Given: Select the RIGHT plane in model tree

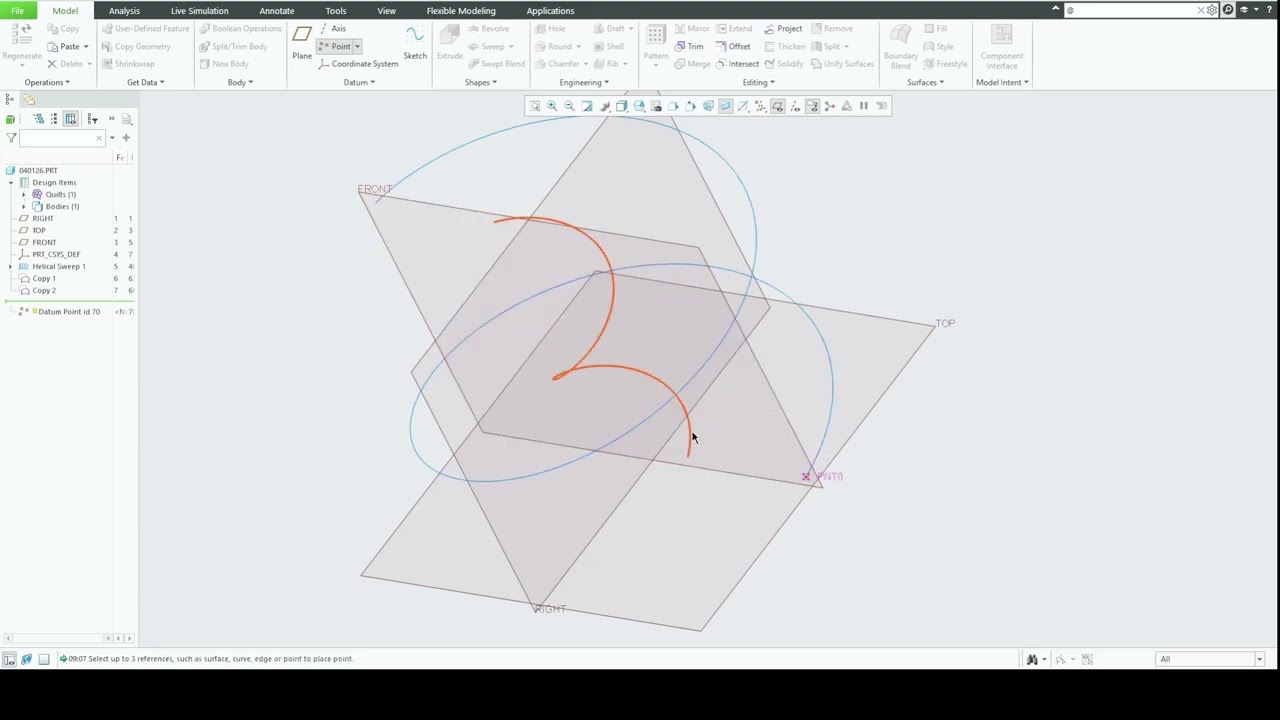Looking at the screenshot, I should pos(43,219).
